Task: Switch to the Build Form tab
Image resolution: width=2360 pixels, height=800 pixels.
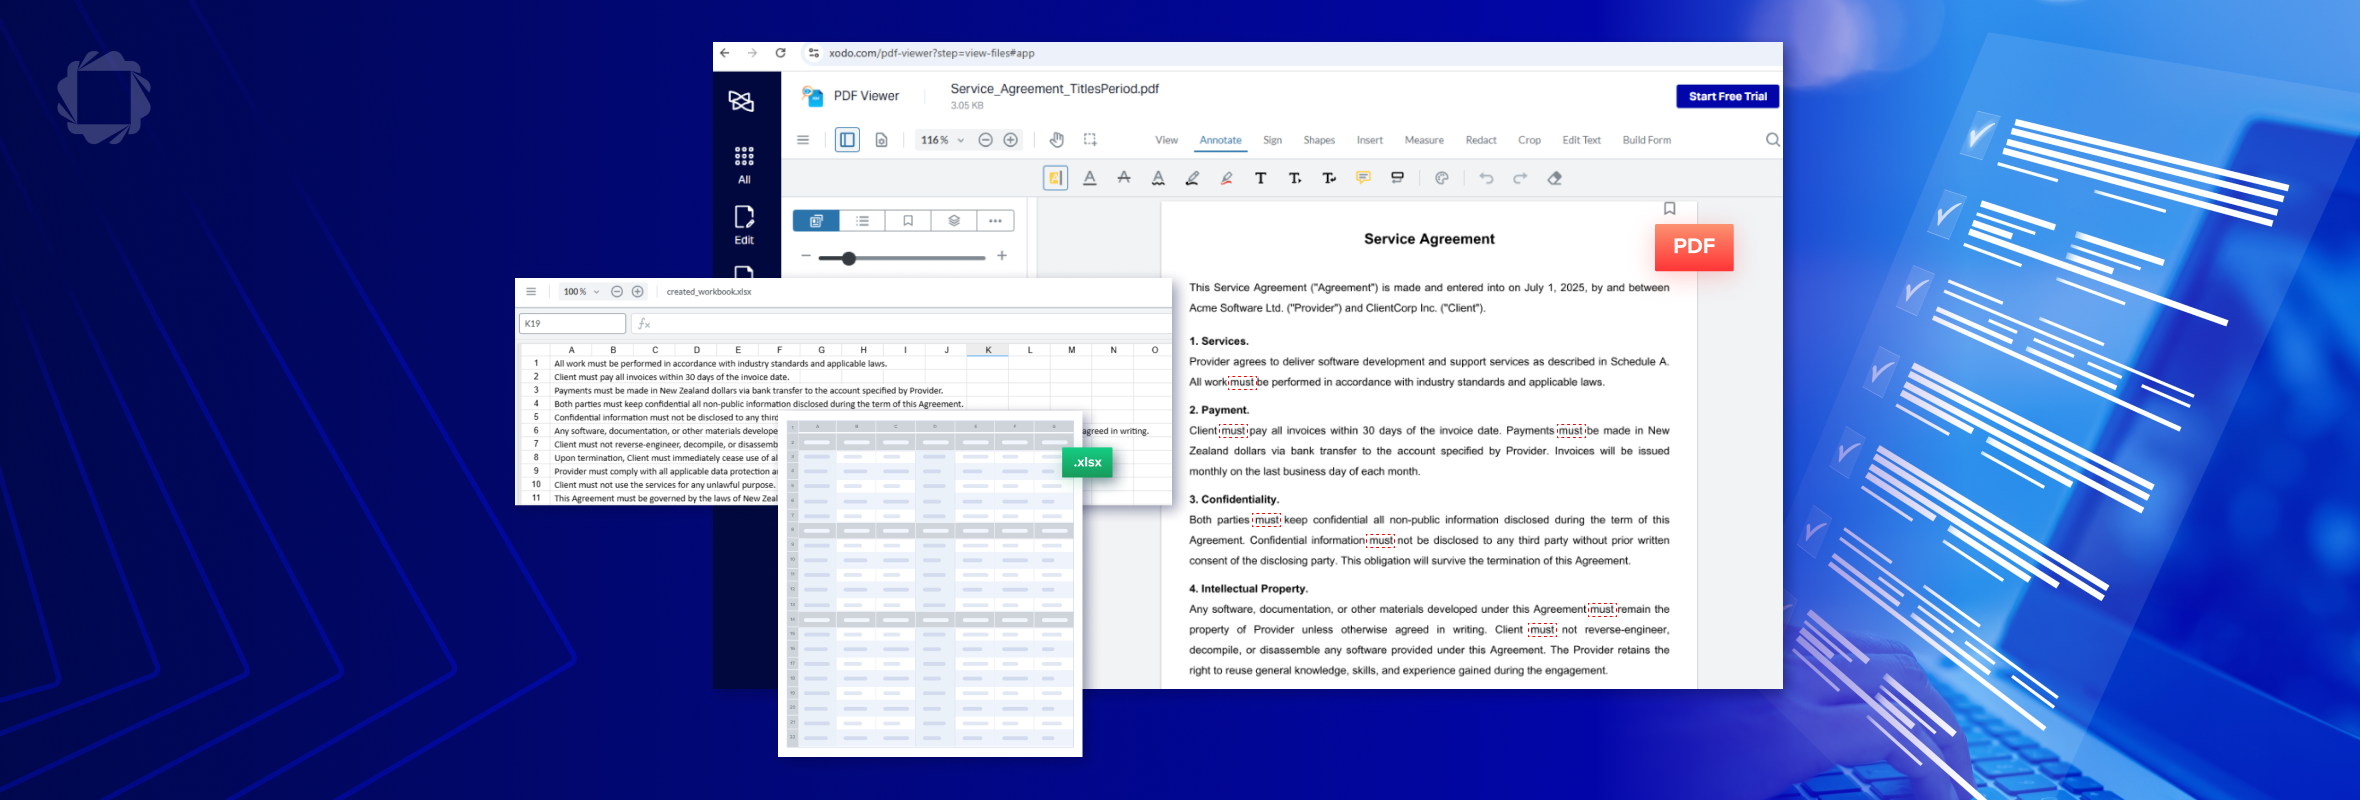Action: [1646, 140]
